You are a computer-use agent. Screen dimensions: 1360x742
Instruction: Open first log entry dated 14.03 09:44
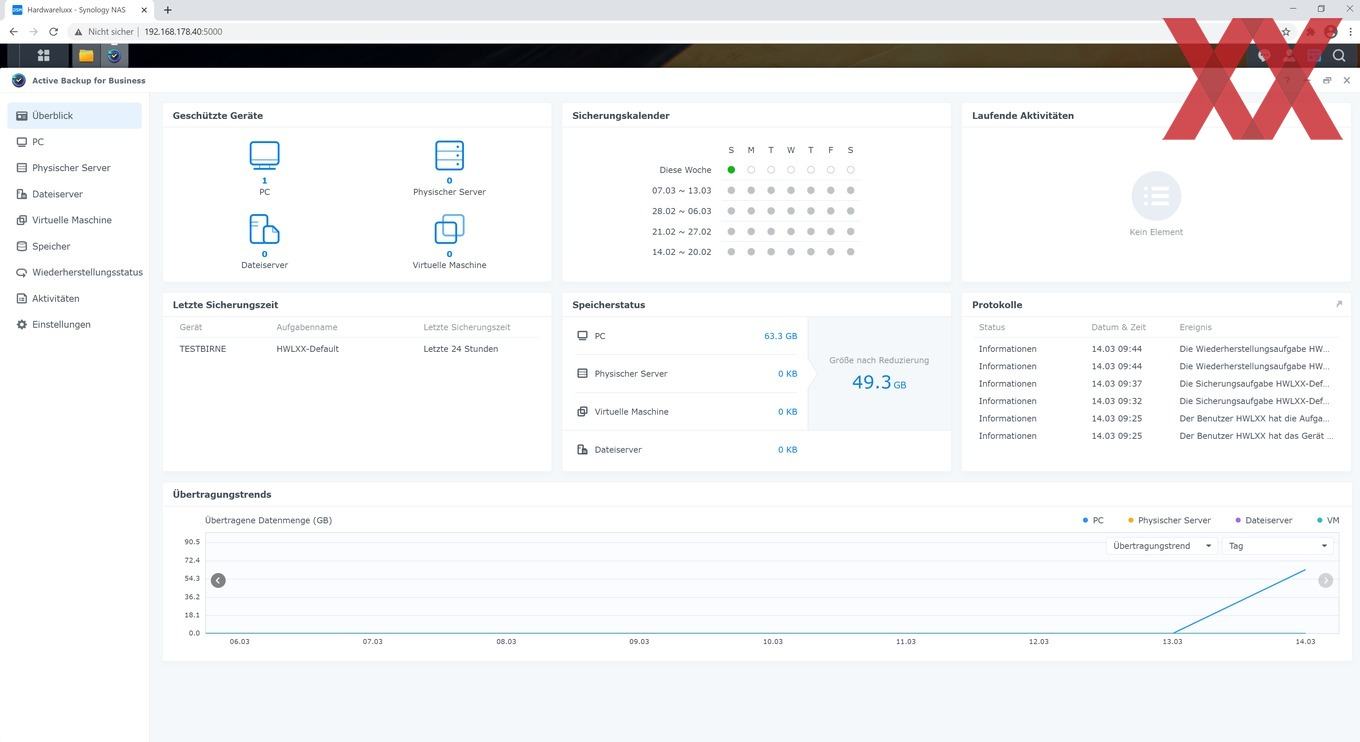pos(1156,349)
